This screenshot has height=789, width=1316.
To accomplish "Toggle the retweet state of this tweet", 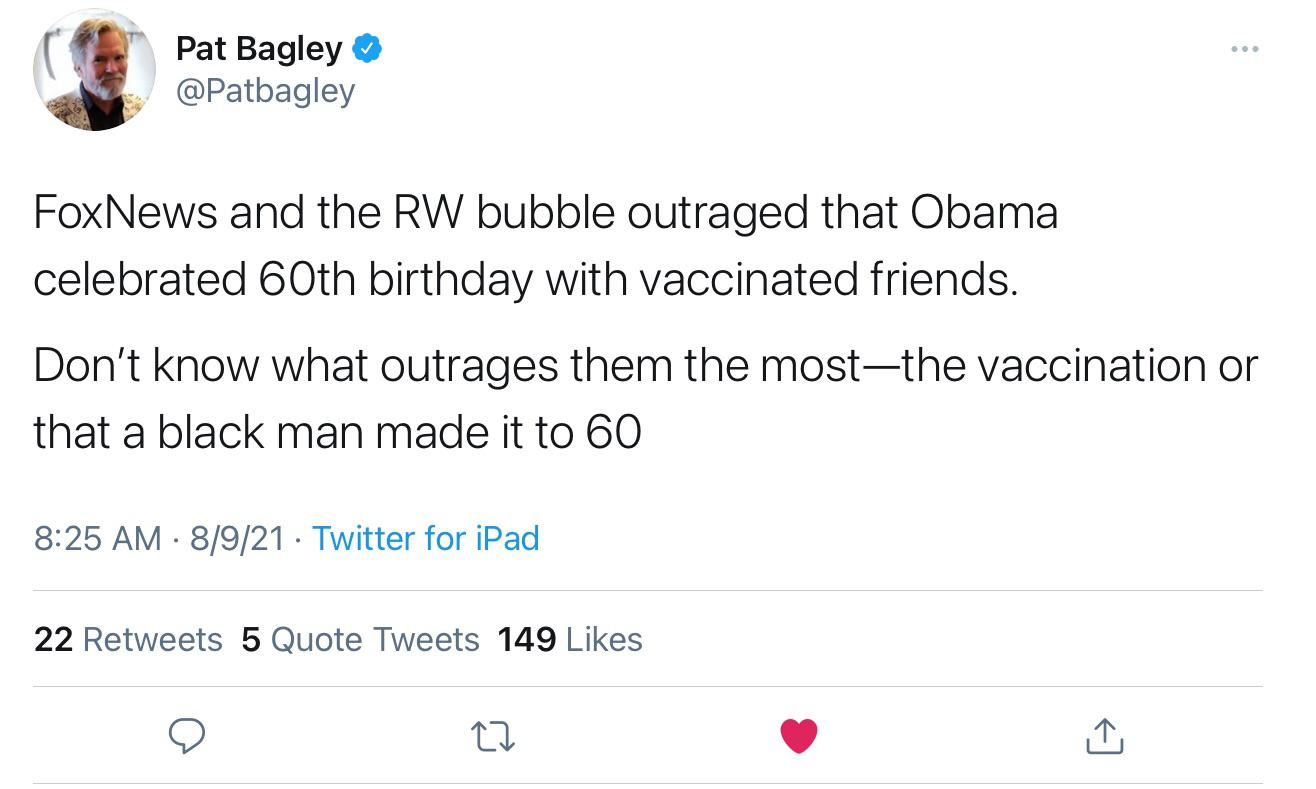I will tap(493, 737).
